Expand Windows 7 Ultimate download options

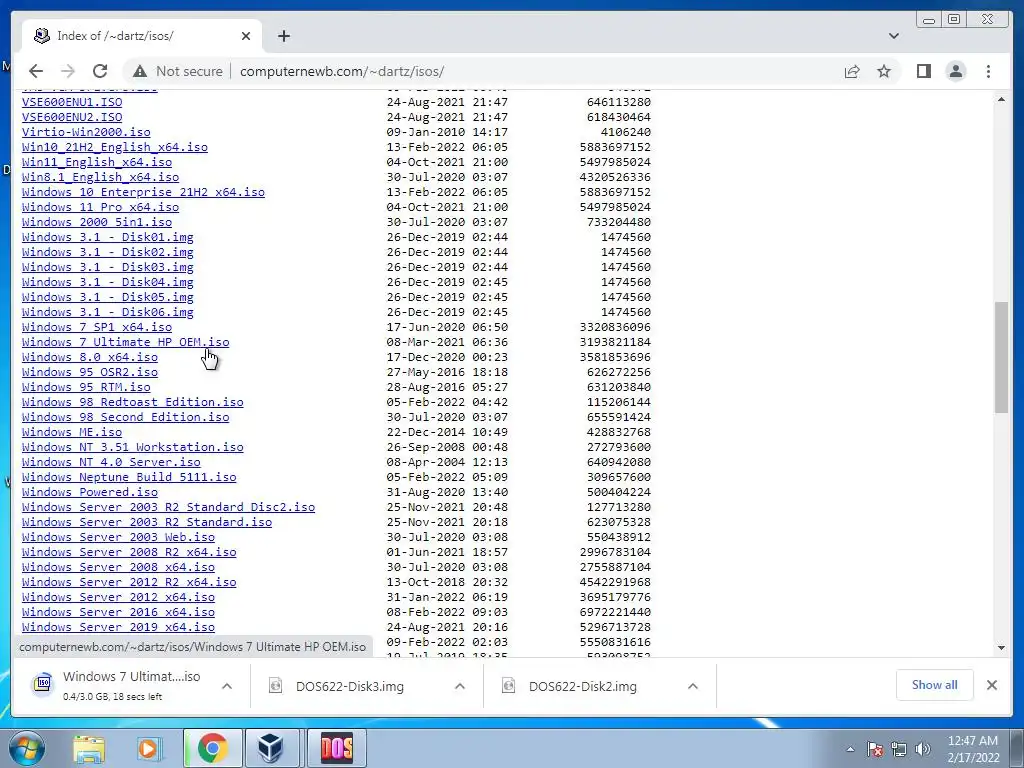click(x=227, y=686)
